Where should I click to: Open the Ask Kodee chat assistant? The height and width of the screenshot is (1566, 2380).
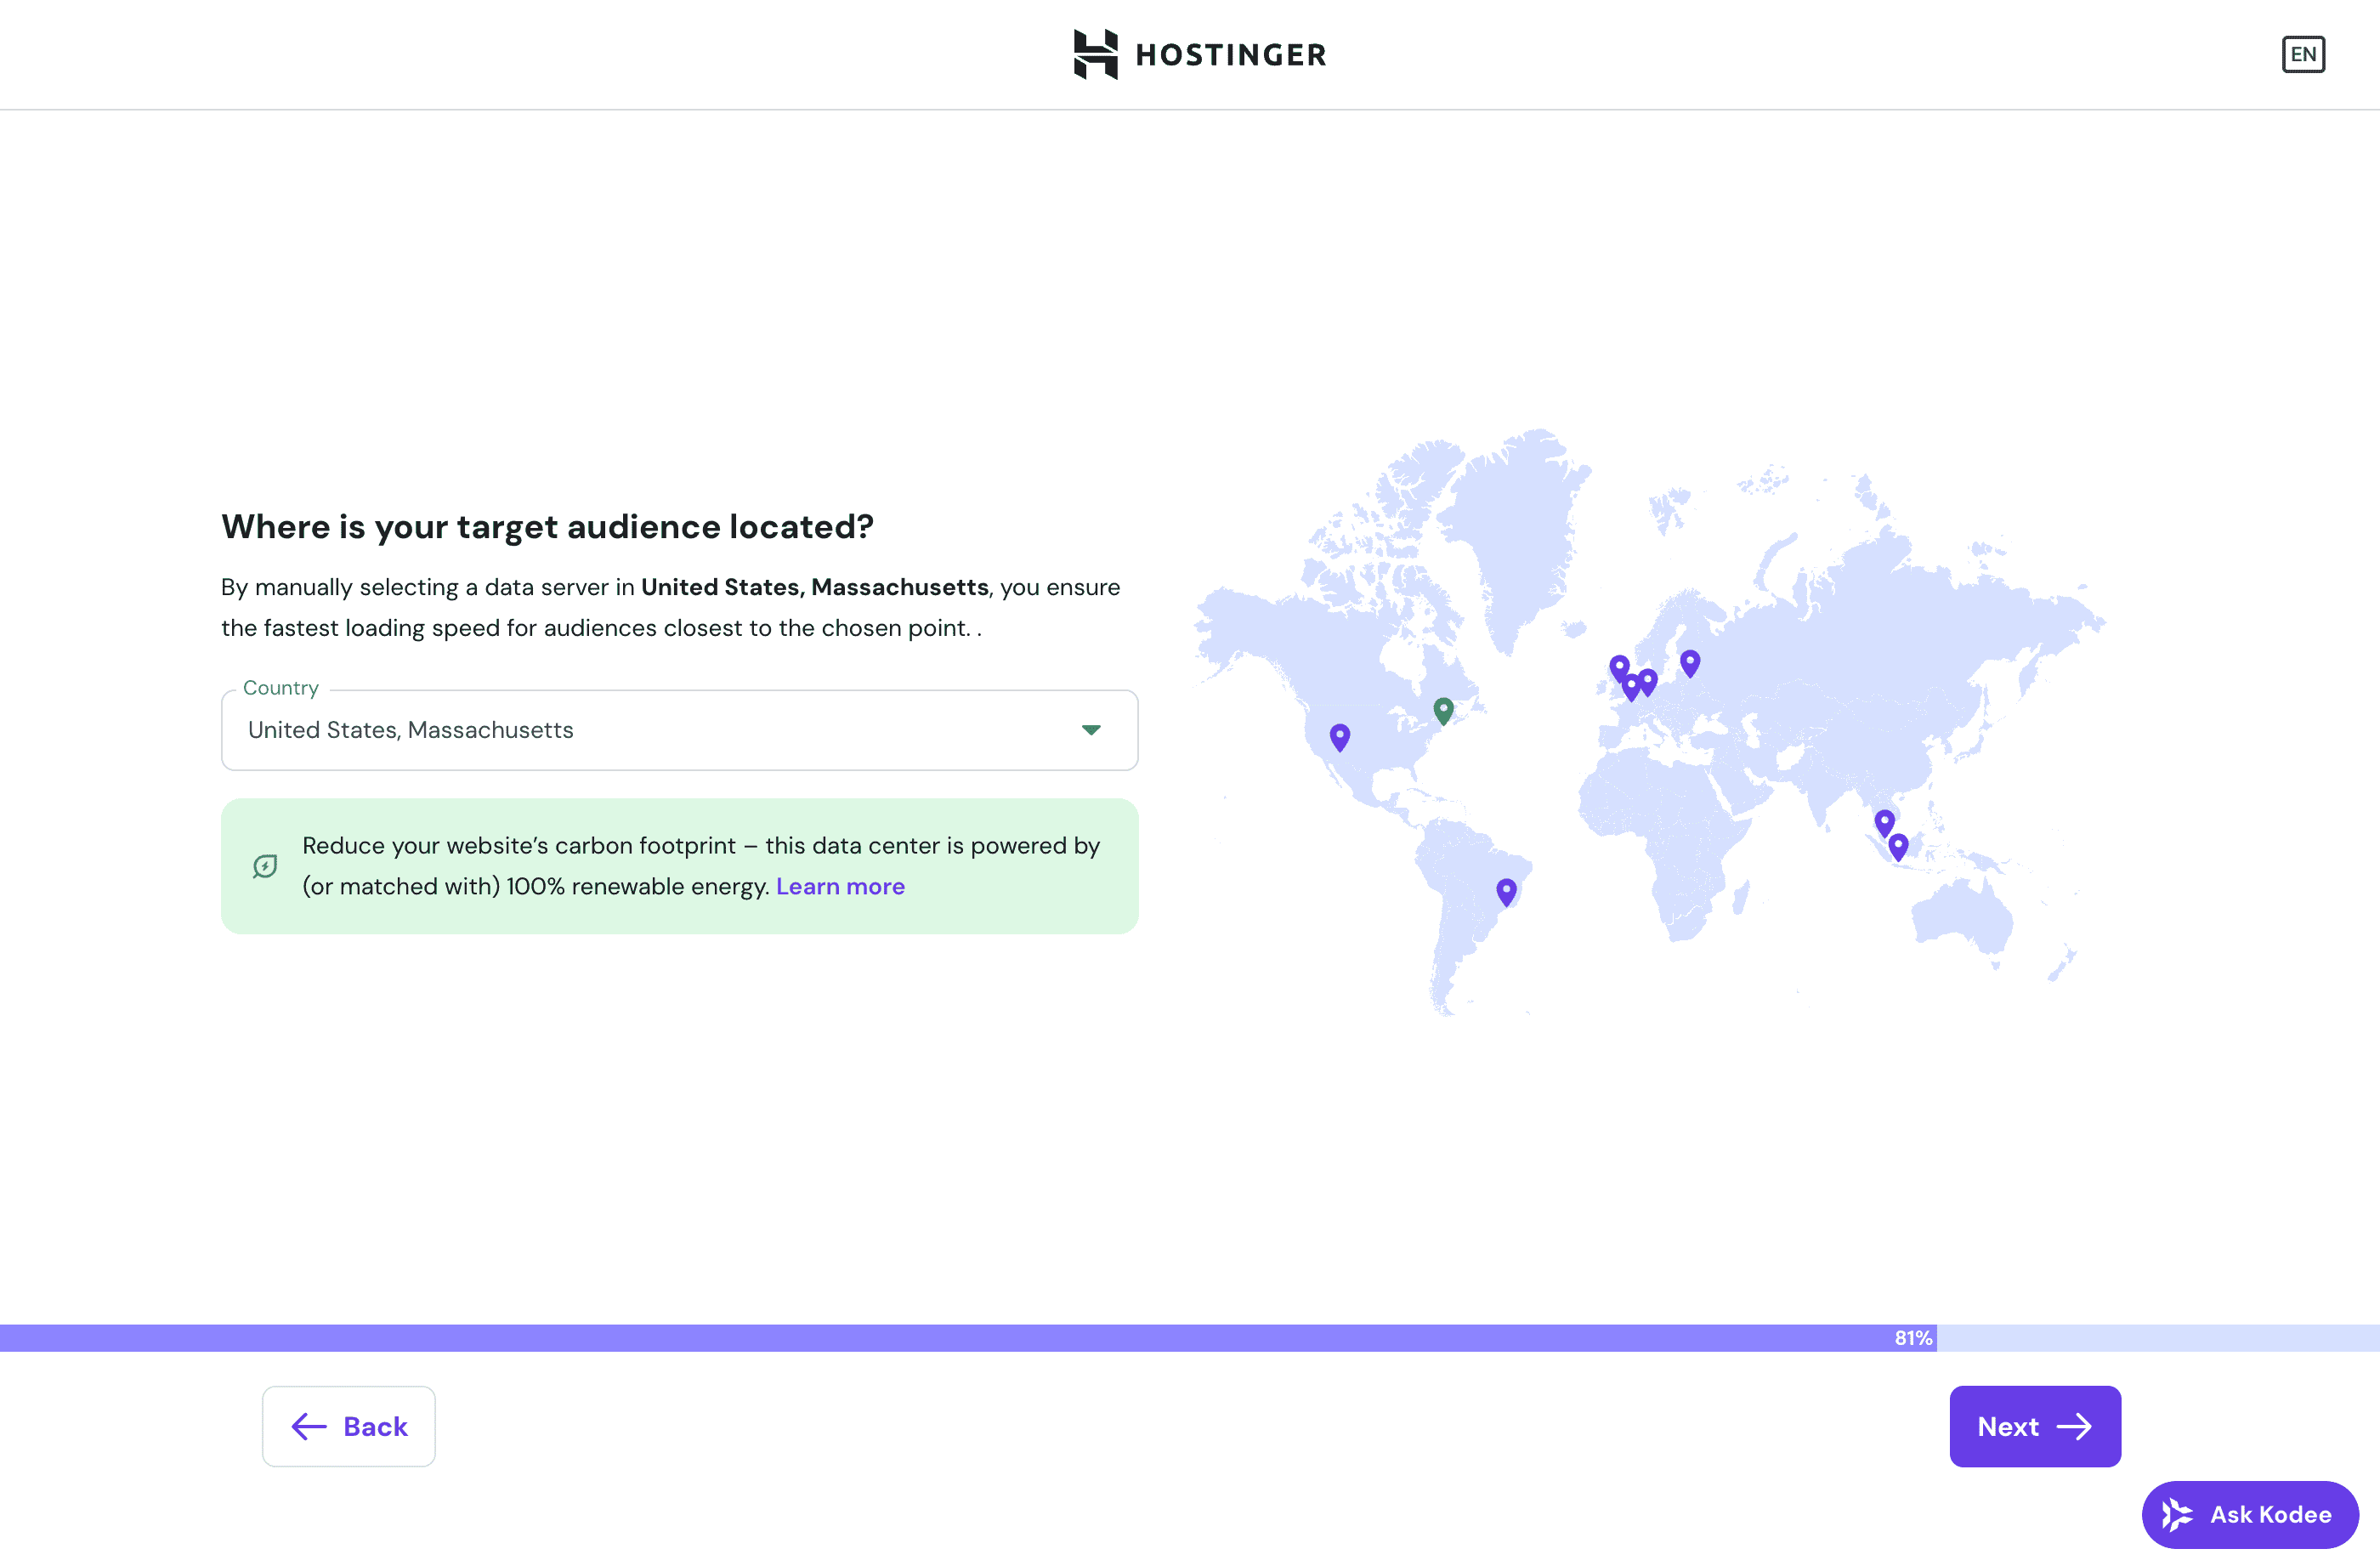[x=2249, y=1514]
